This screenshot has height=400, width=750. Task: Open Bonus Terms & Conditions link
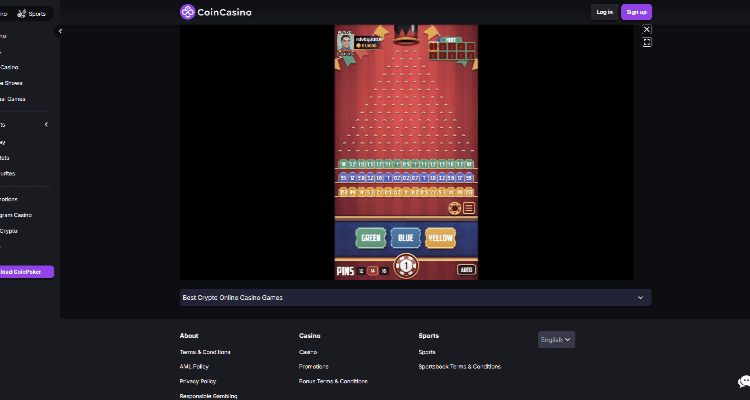coord(333,381)
